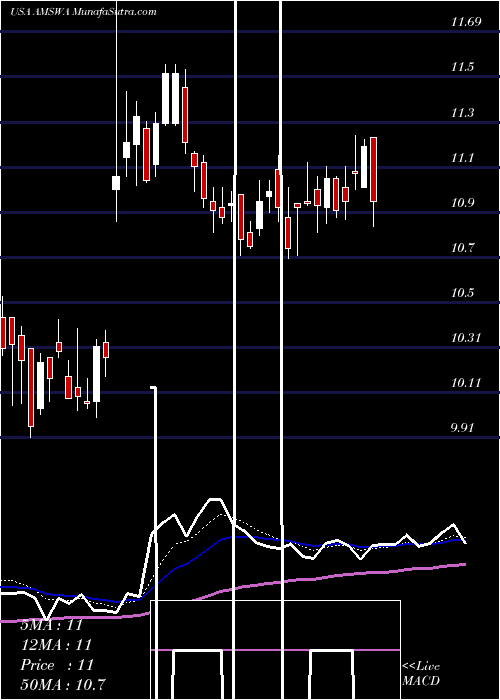The height and width of the screenshot is (700, 500).
Task: Click the <<Live MACD label
Action: tap(421, 674)
